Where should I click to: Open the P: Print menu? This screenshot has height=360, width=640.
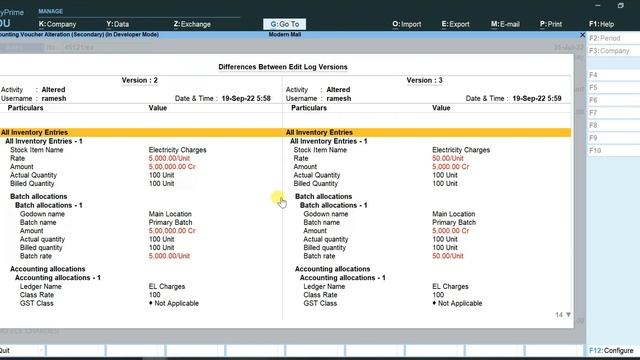tap(551, 24)
